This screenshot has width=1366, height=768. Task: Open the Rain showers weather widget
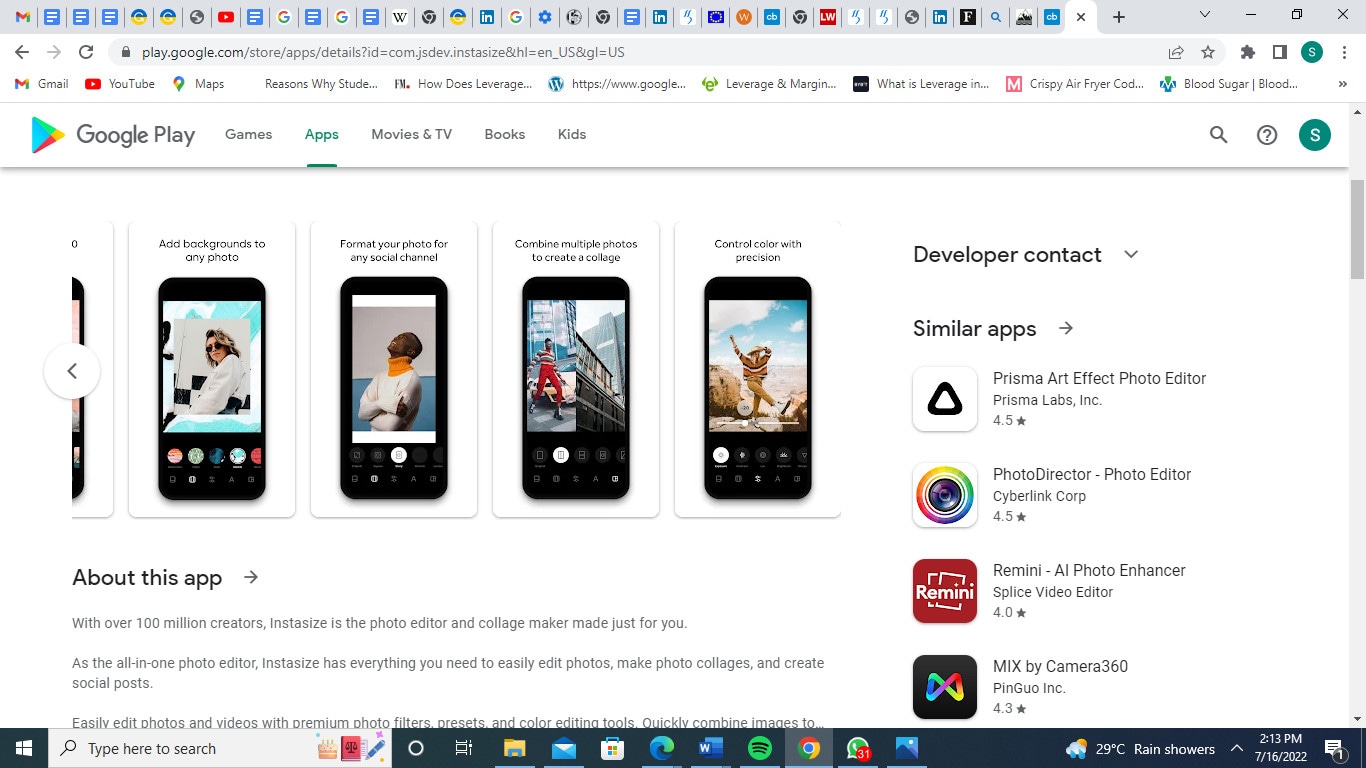[1140, 748]
